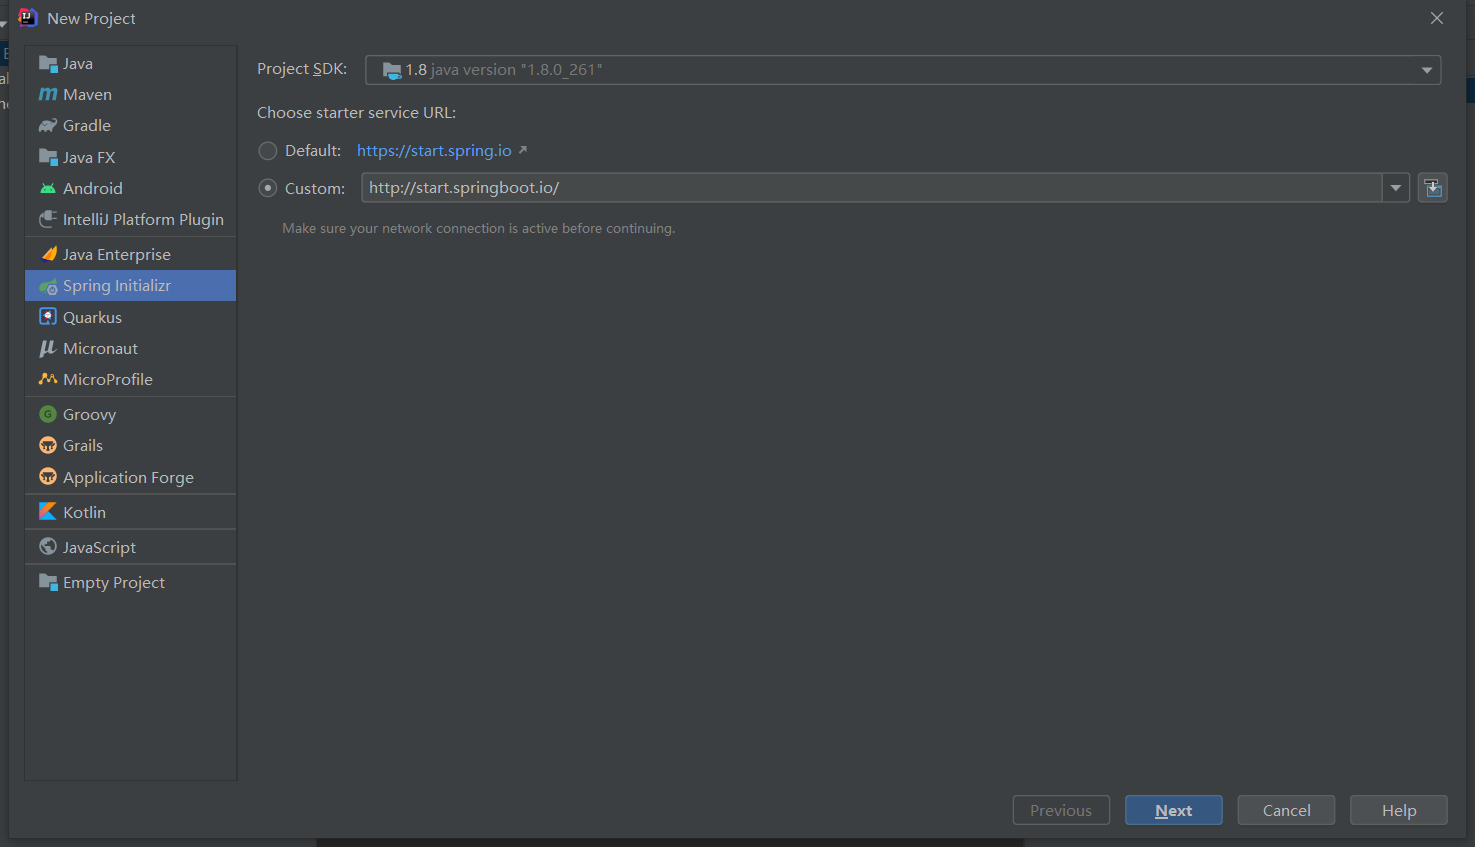The width and height of the screenshot is (1475, 847).
Task: Select the Default starter service URL radio button
Action: tap(267, 150)
